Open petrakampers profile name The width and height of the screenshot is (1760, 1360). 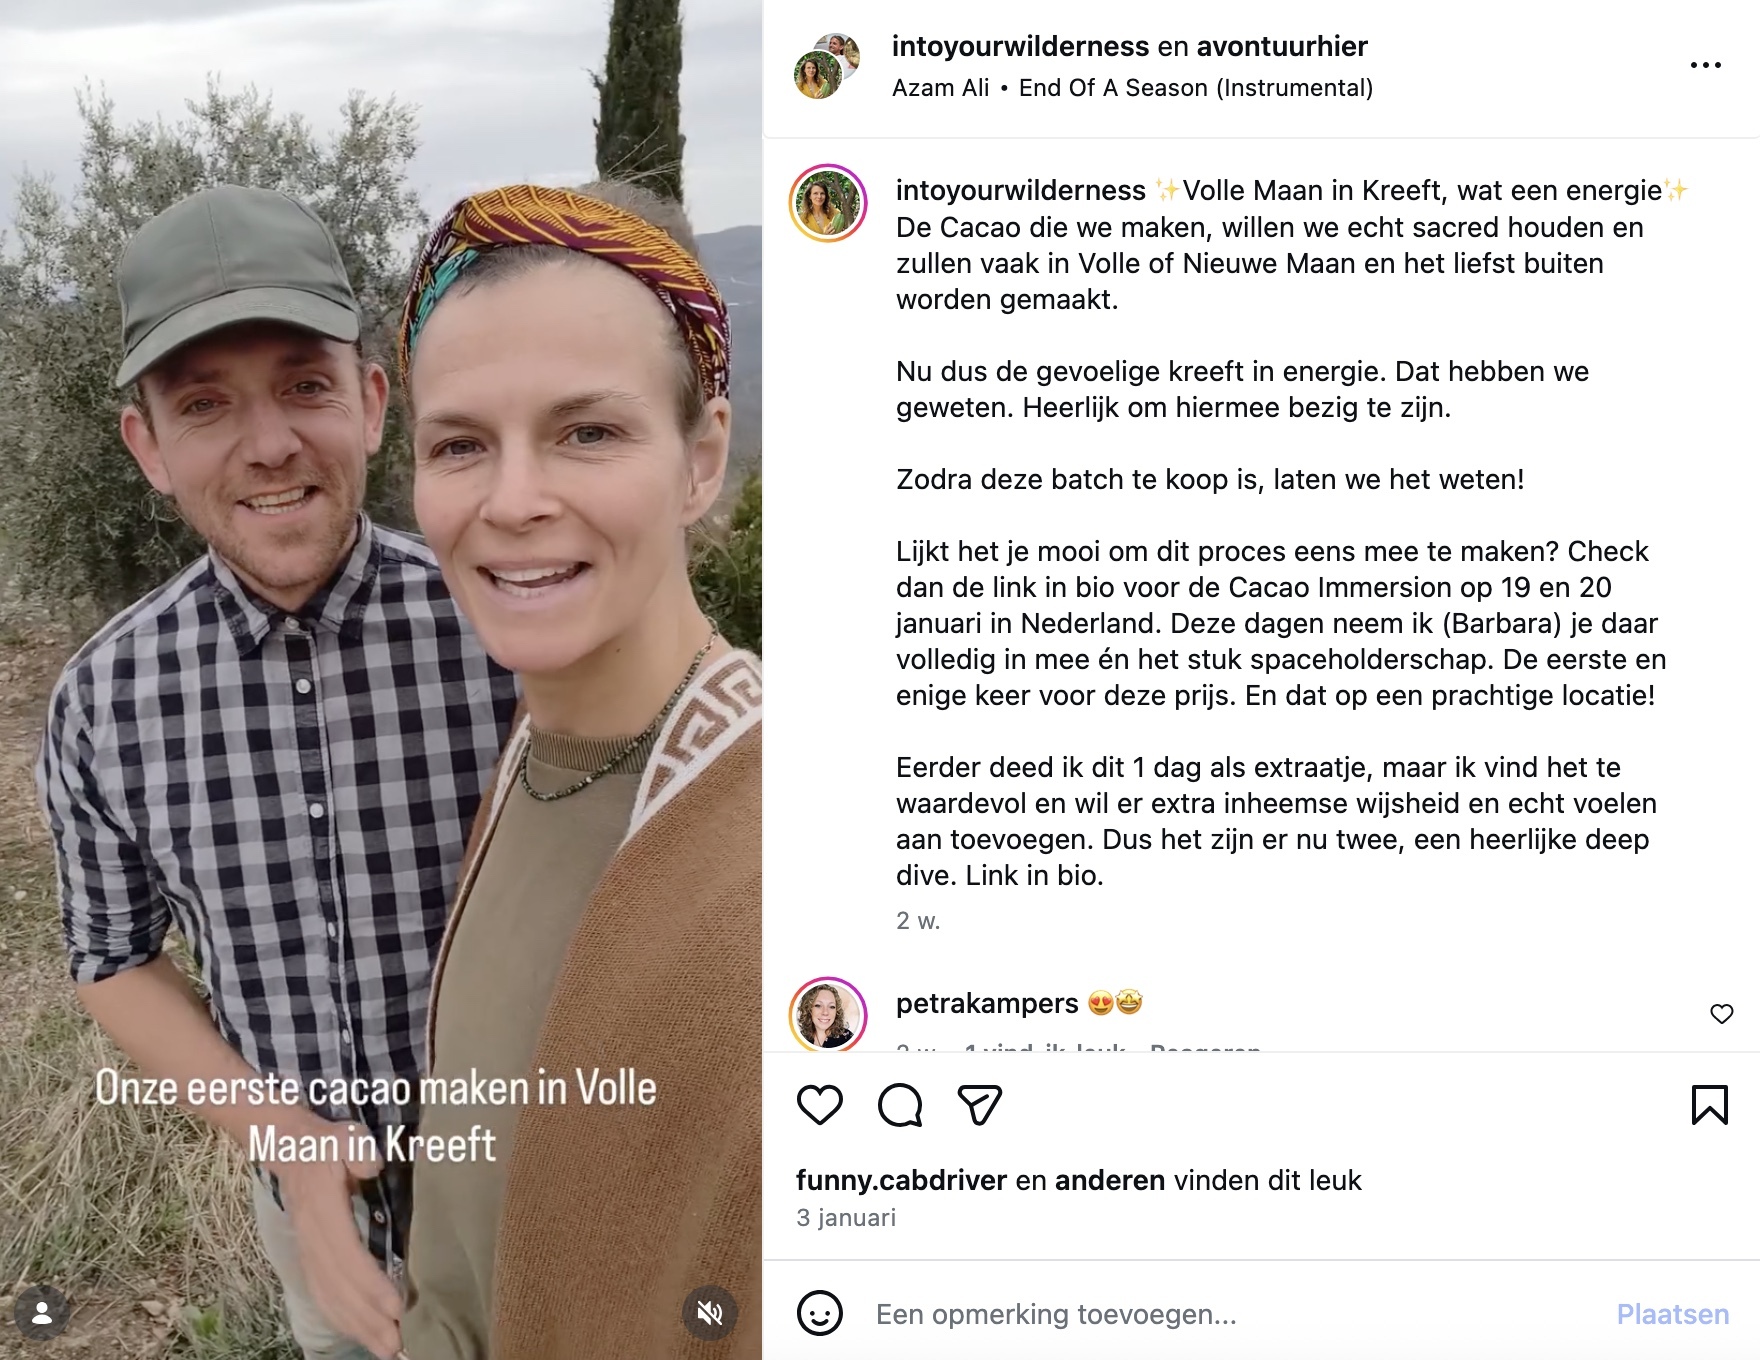(987, 1003)
